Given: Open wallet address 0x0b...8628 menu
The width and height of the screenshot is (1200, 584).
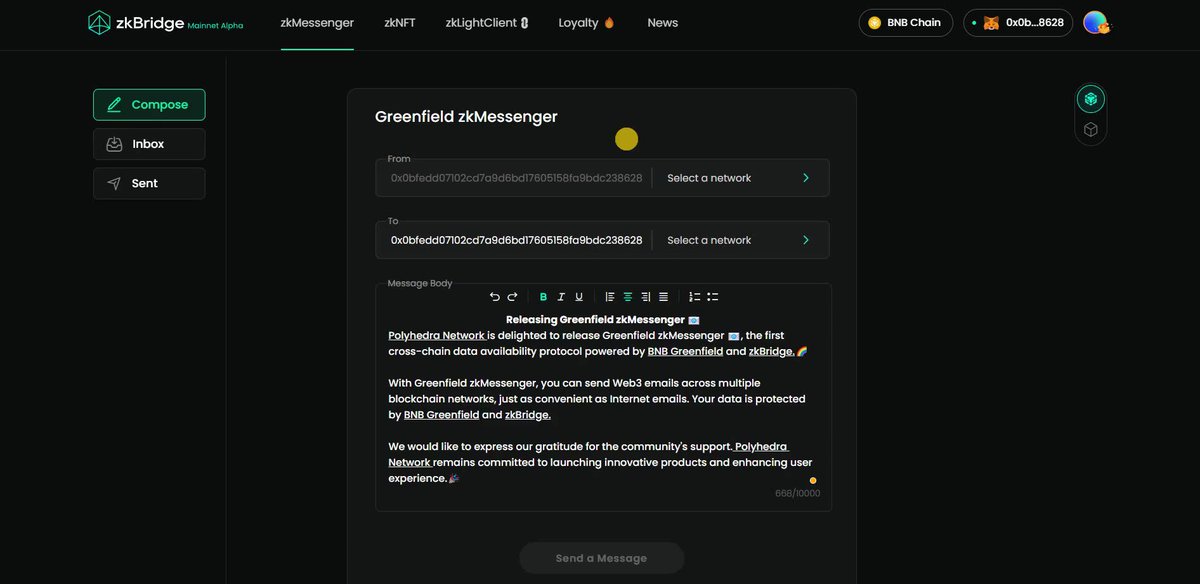Looking at the screenshot, I should pos(1018,23).
